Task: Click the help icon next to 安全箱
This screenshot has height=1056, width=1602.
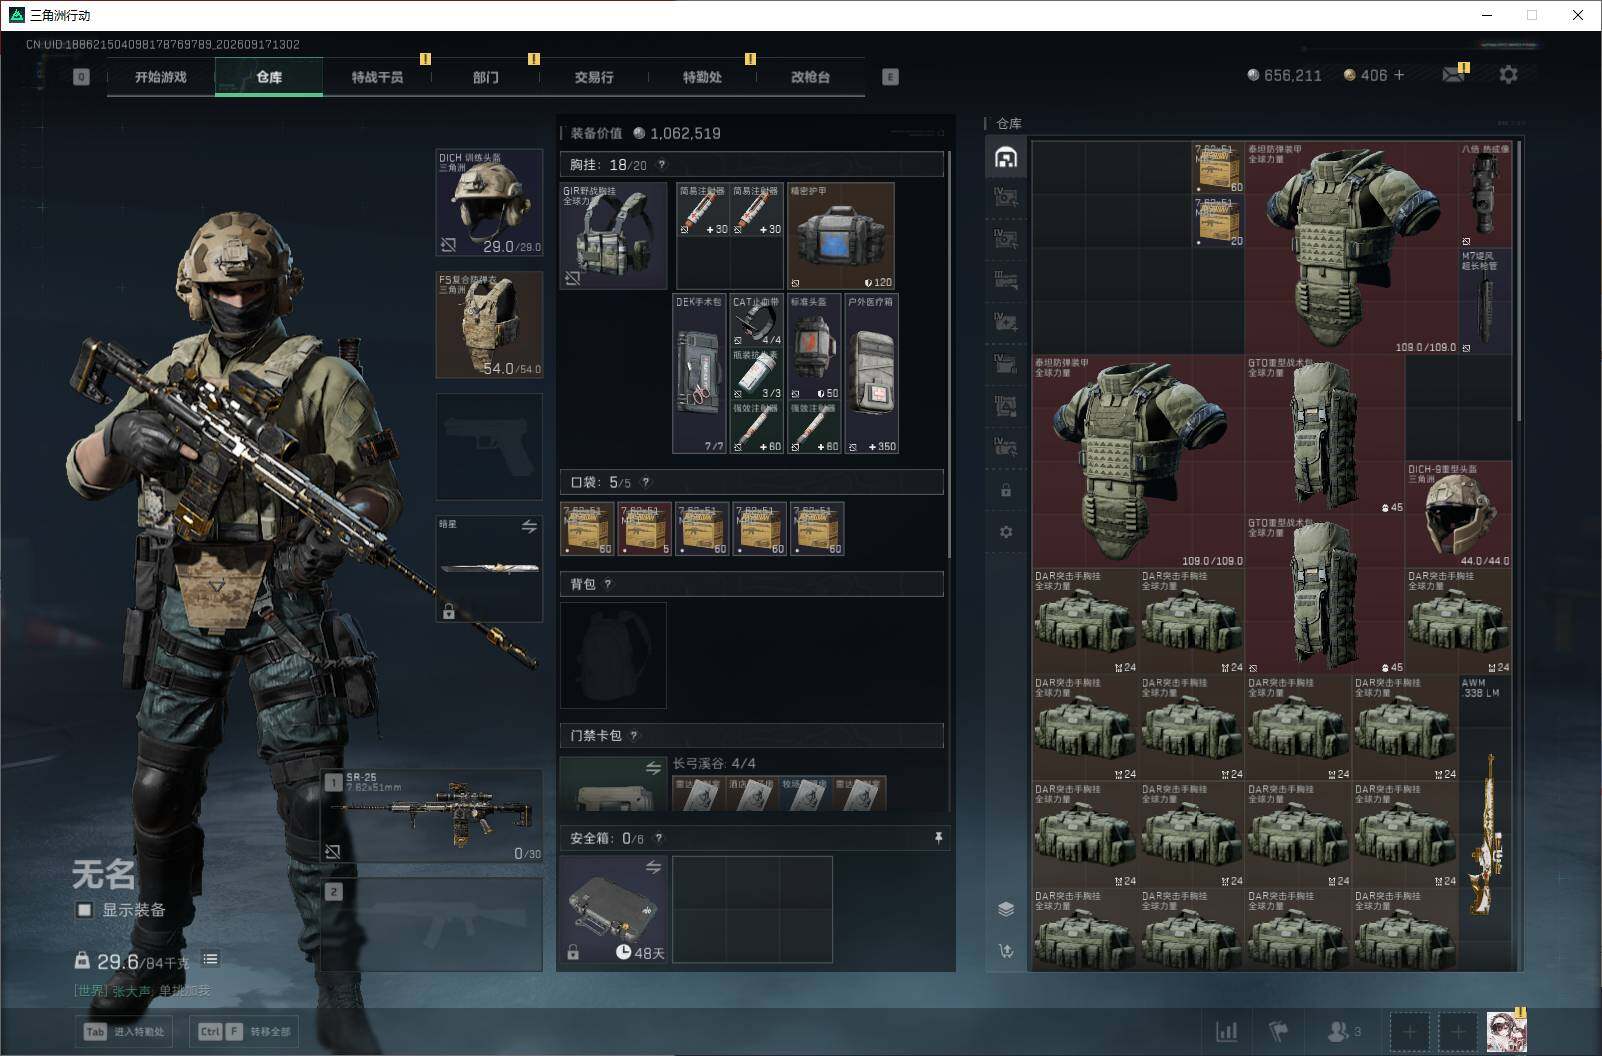Action: point(658,838)
